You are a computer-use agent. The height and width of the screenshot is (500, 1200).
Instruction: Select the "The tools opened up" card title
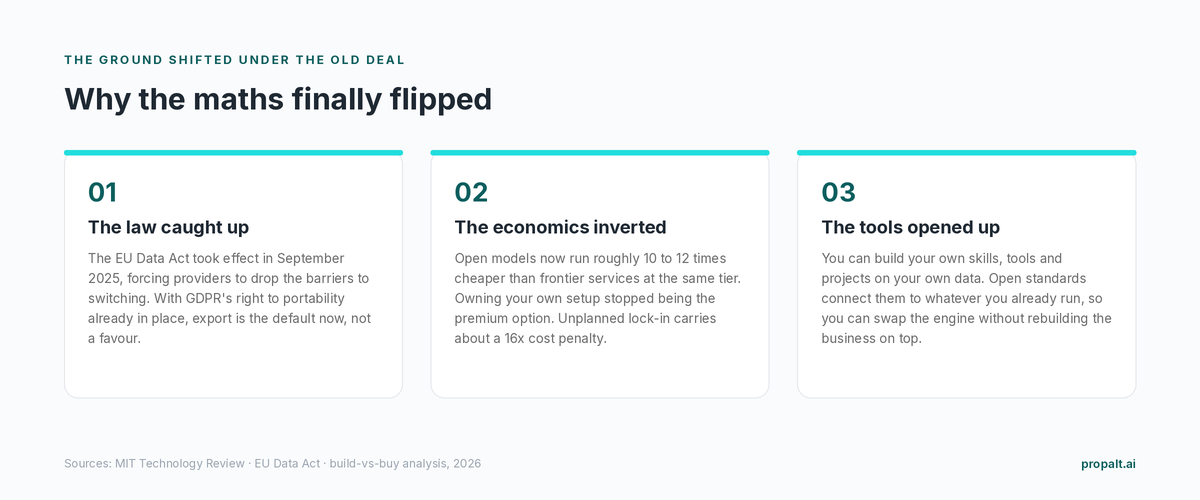(x=911, y=227)
